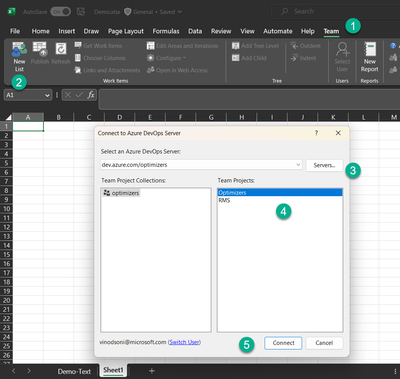This screenshot has height=379, width=400.
Task: Select the Team tab
Action: [331, 31]
